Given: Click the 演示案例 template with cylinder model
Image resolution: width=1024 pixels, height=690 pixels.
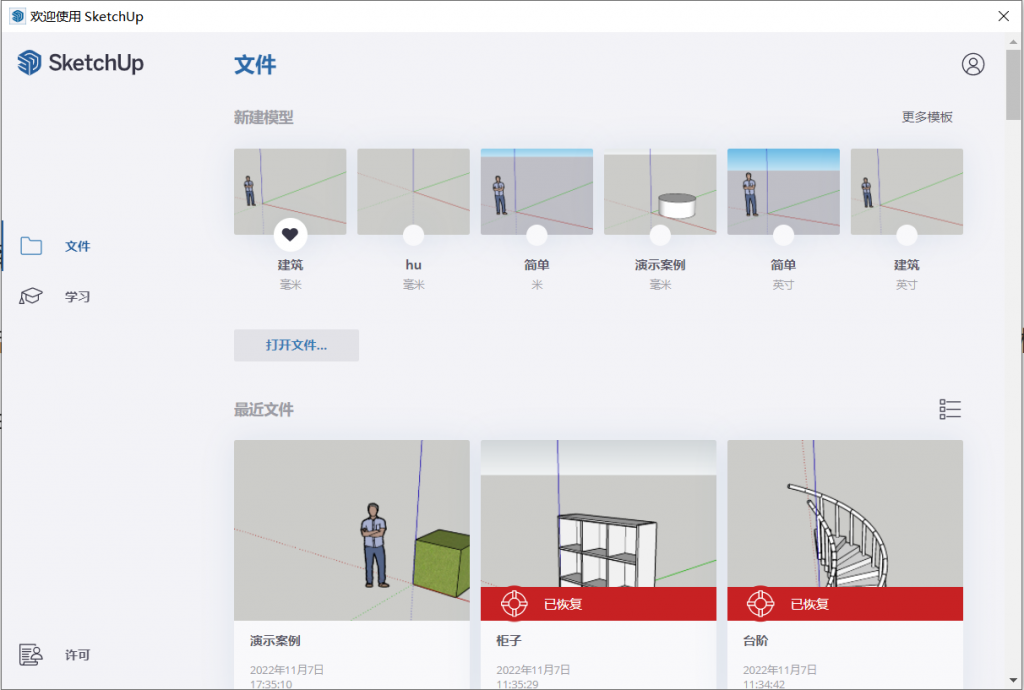Looking at the screenshot, I should click(x=660, y=191).
